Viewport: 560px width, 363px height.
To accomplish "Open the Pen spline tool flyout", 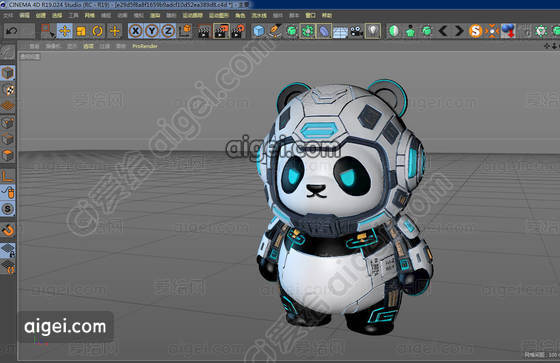I will coord(275,31).
